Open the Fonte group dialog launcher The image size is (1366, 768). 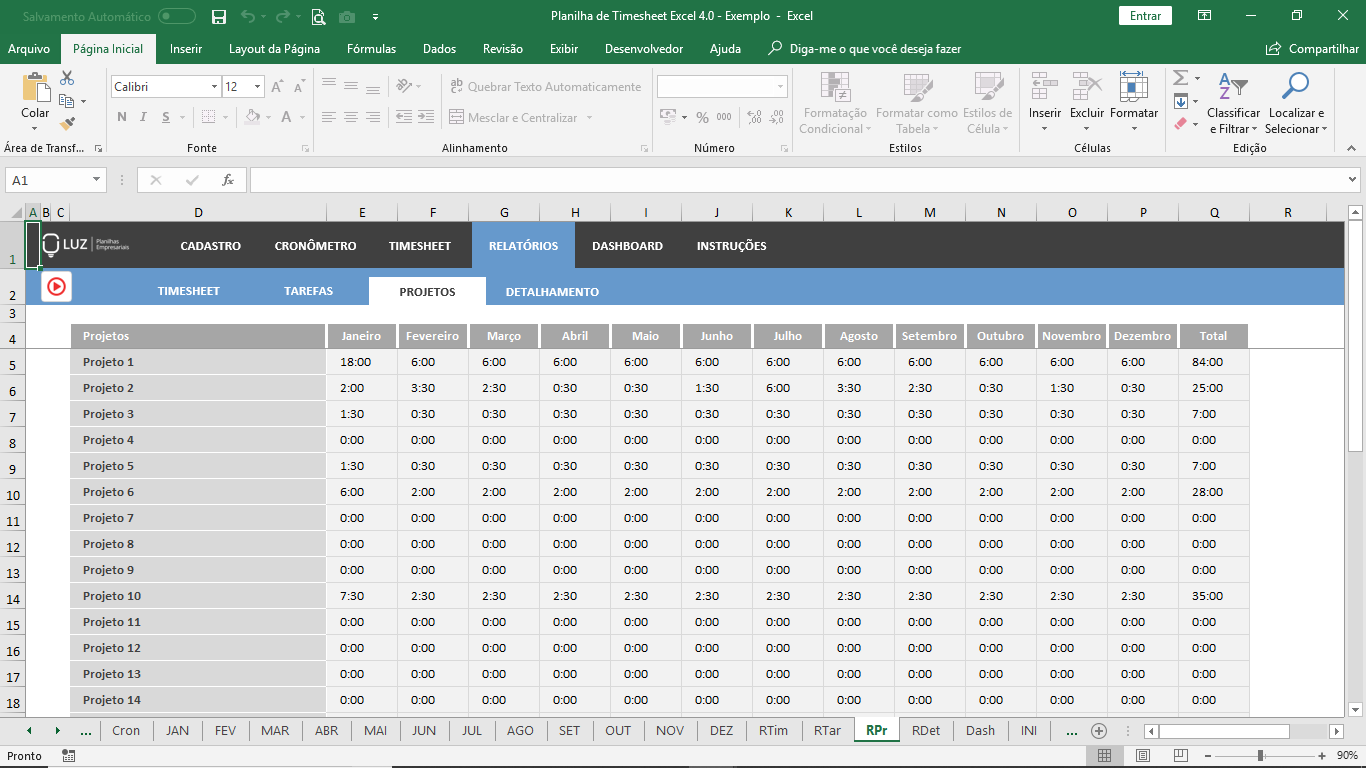coord(306,149)
